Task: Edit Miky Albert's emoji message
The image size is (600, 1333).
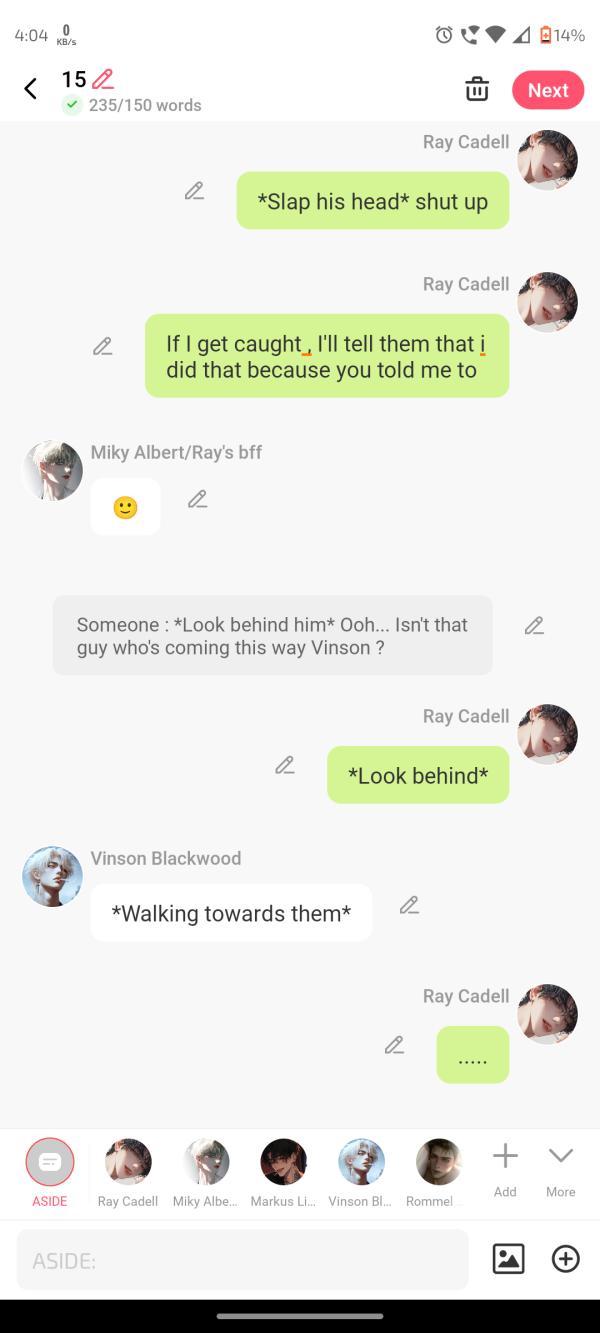Action: [197, 499]
